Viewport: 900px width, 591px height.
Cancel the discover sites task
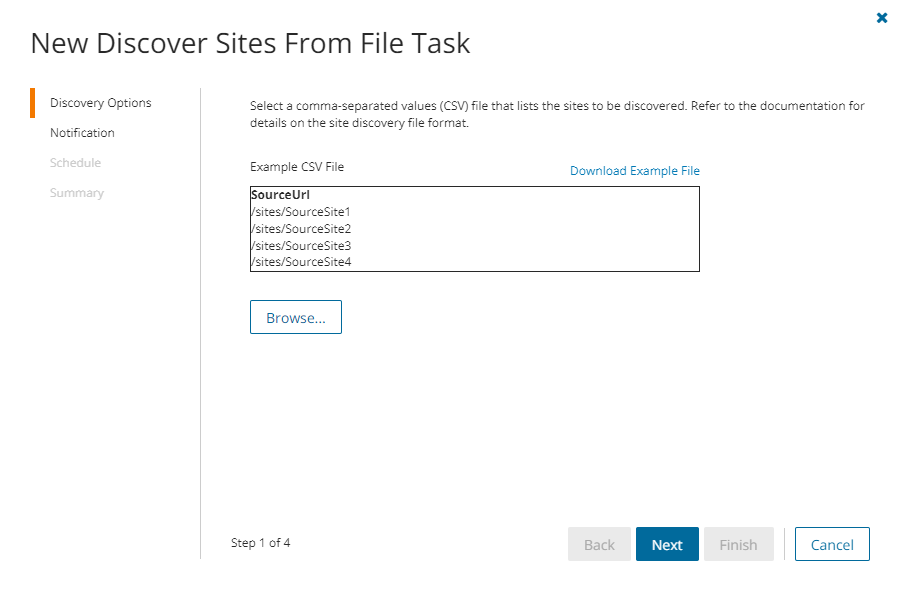832,544
